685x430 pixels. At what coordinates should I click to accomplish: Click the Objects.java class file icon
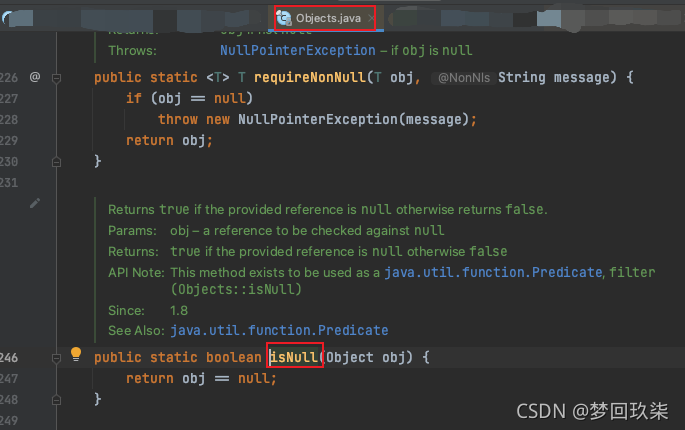point(284,18)
